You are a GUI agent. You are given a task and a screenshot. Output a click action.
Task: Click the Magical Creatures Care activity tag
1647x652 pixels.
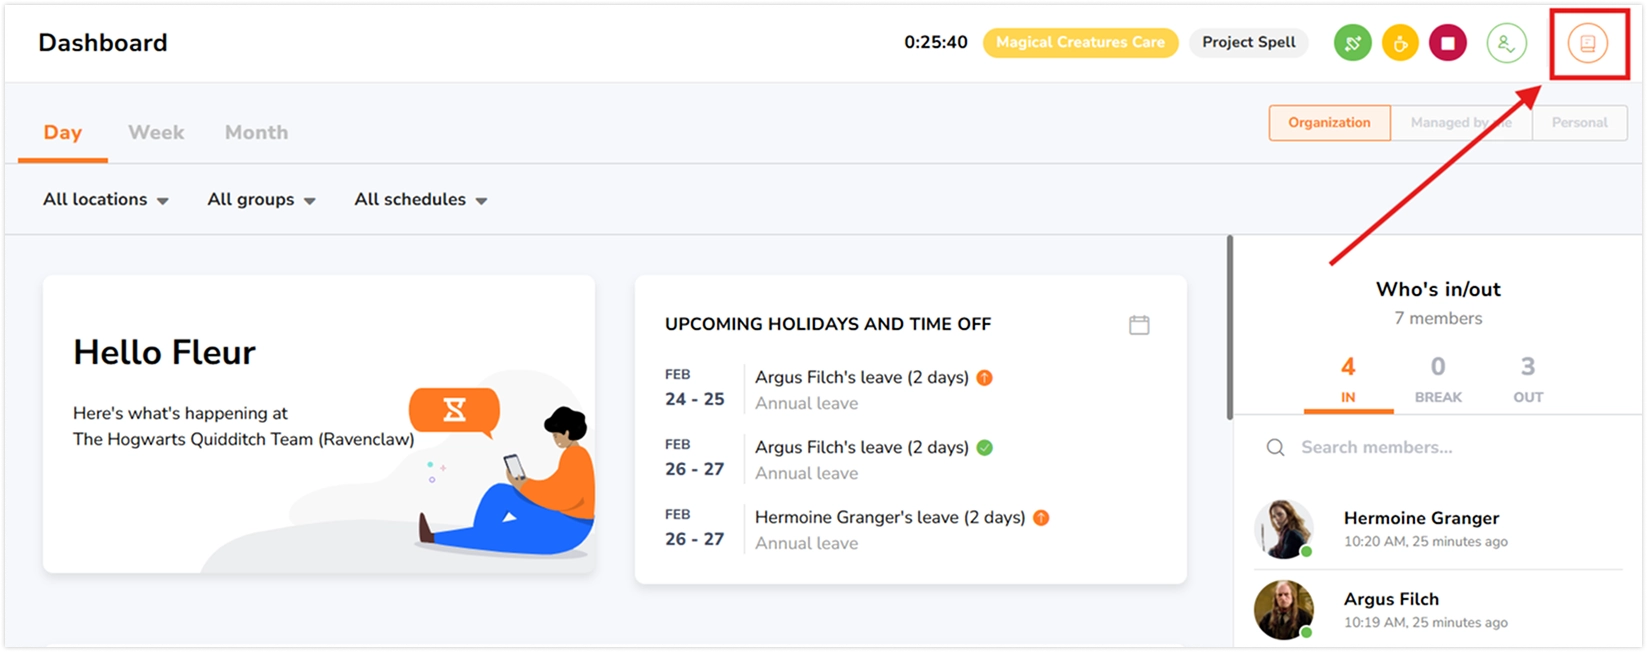point(1080,43)
